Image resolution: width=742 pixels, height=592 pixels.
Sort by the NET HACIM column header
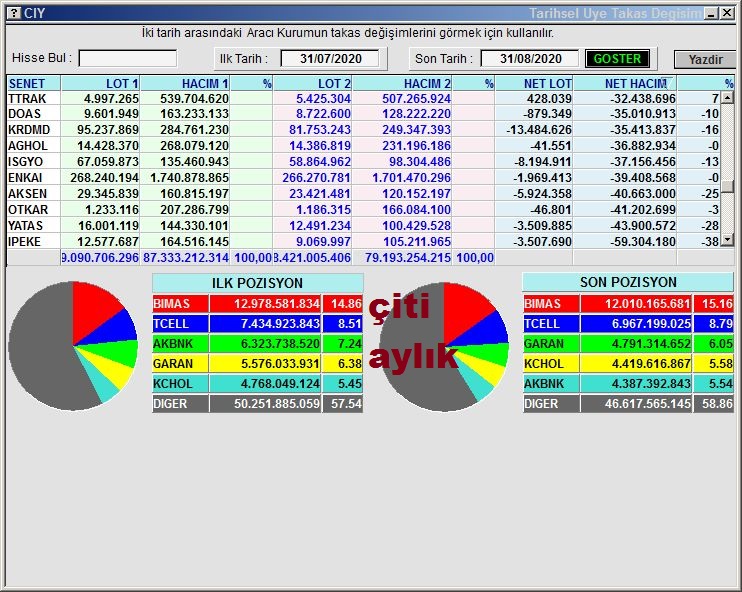click(625, 84)
